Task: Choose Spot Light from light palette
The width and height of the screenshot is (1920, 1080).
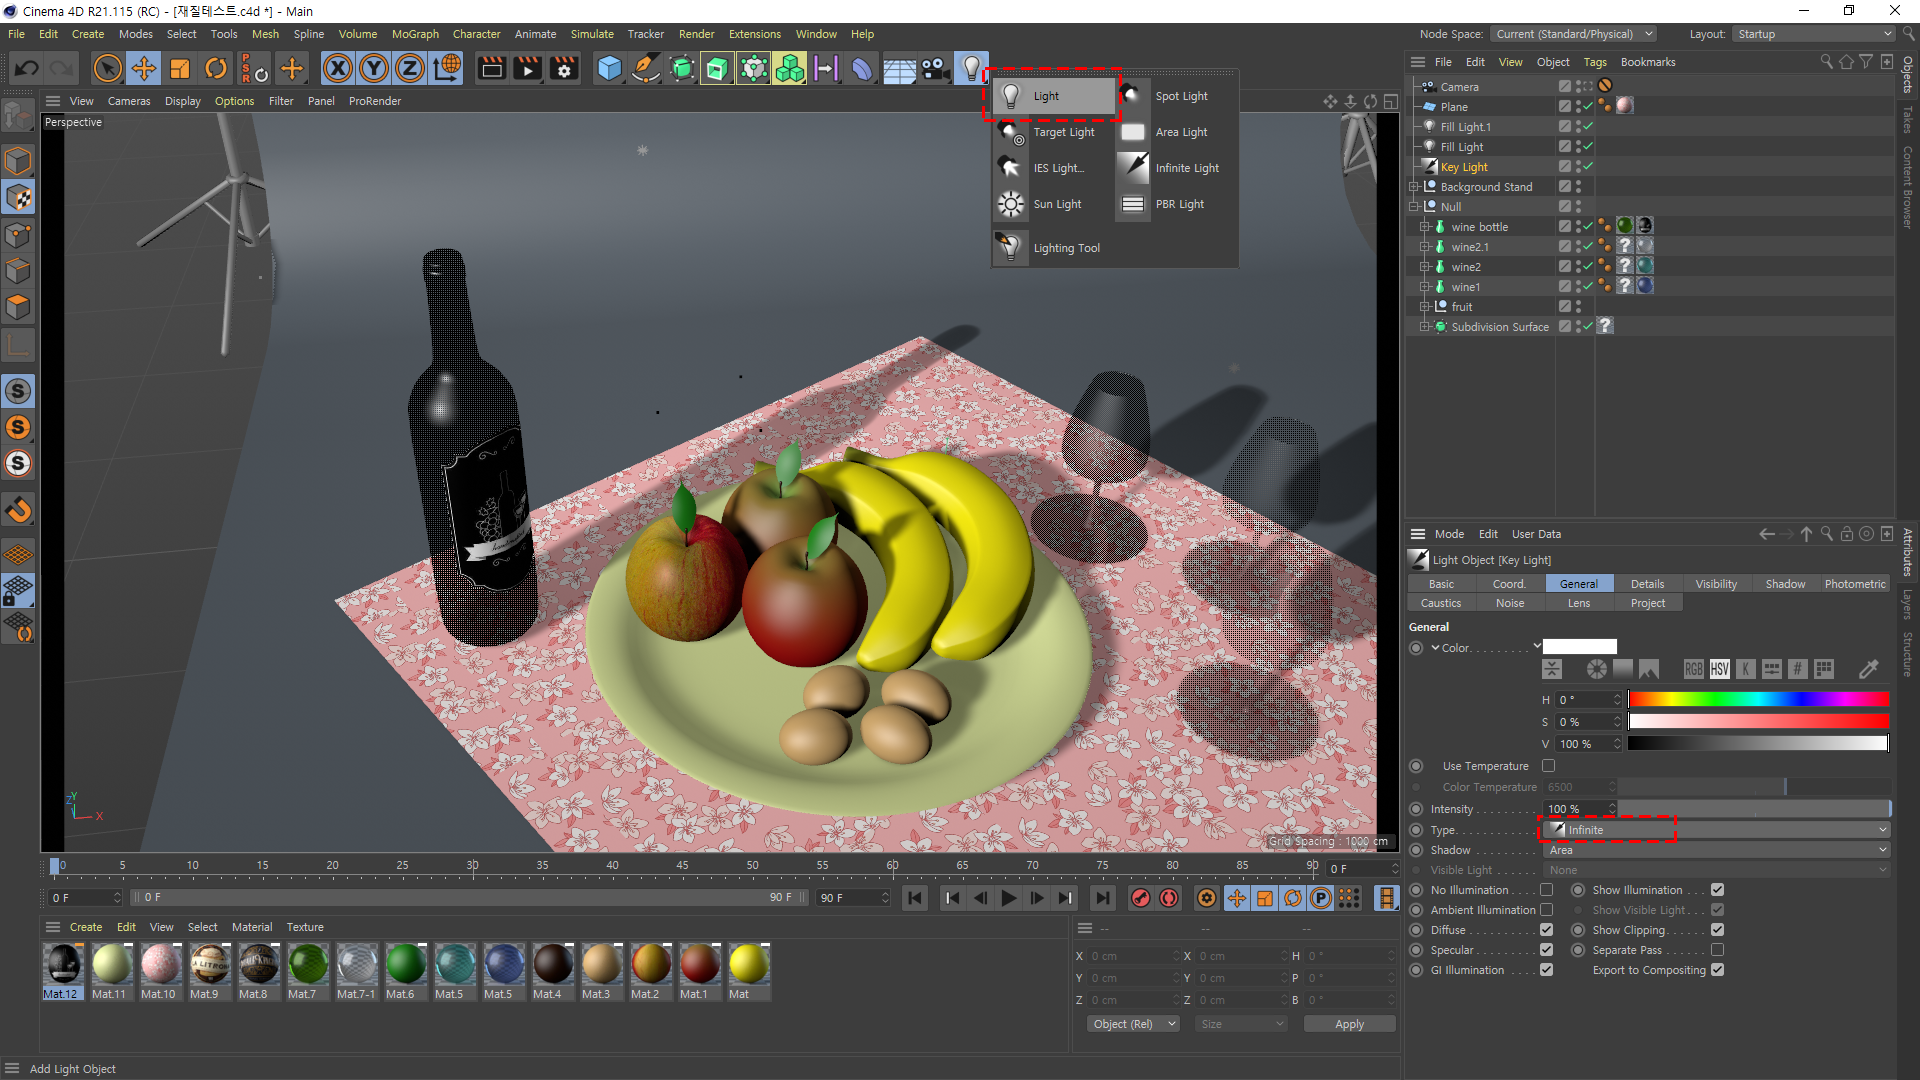Action: (x=1181, y=96)
